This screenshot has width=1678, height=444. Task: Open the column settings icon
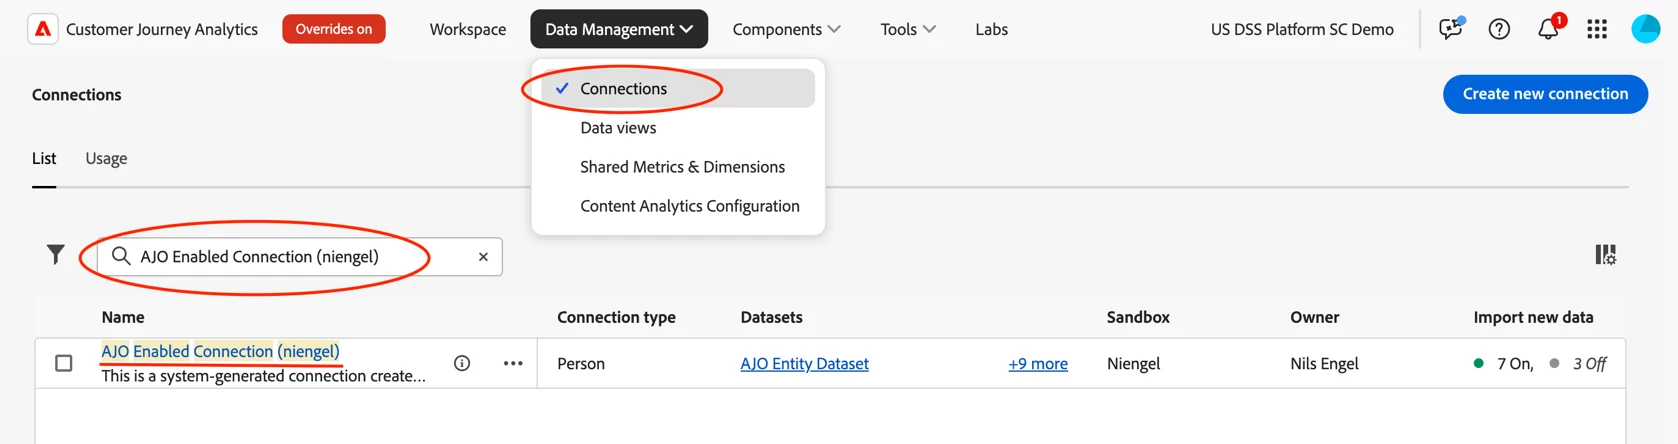tap(1605, 255)
